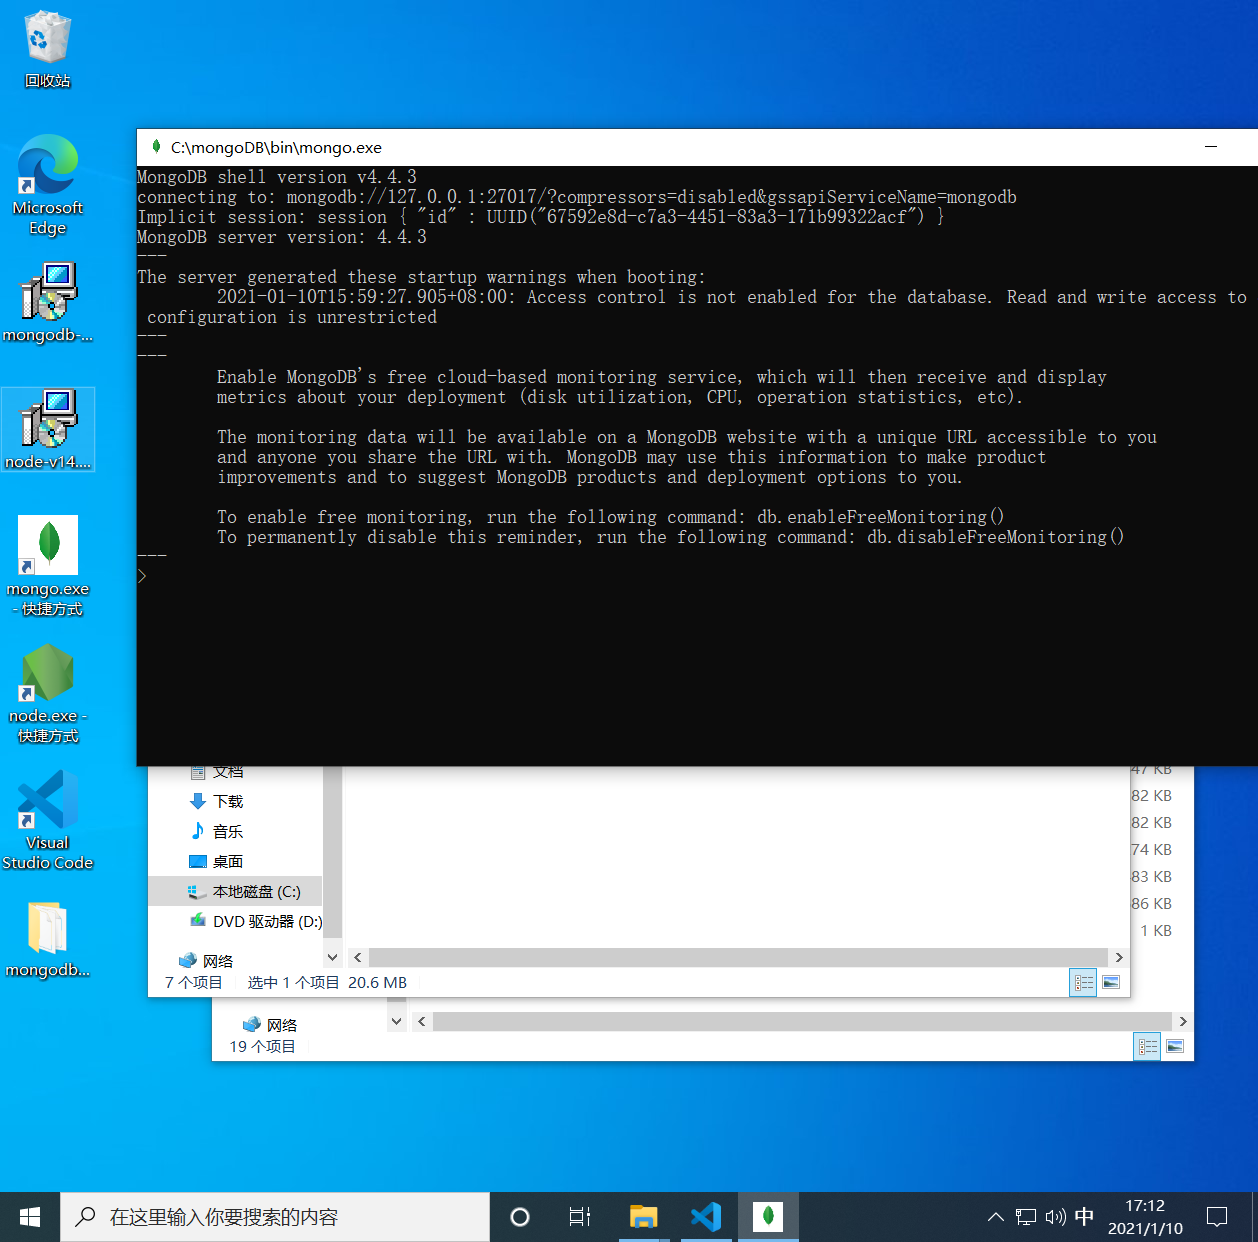Click the 'db.enableFreeMonitoring()' text in the console
The image size is (1258, 1242).
point(880,517)
